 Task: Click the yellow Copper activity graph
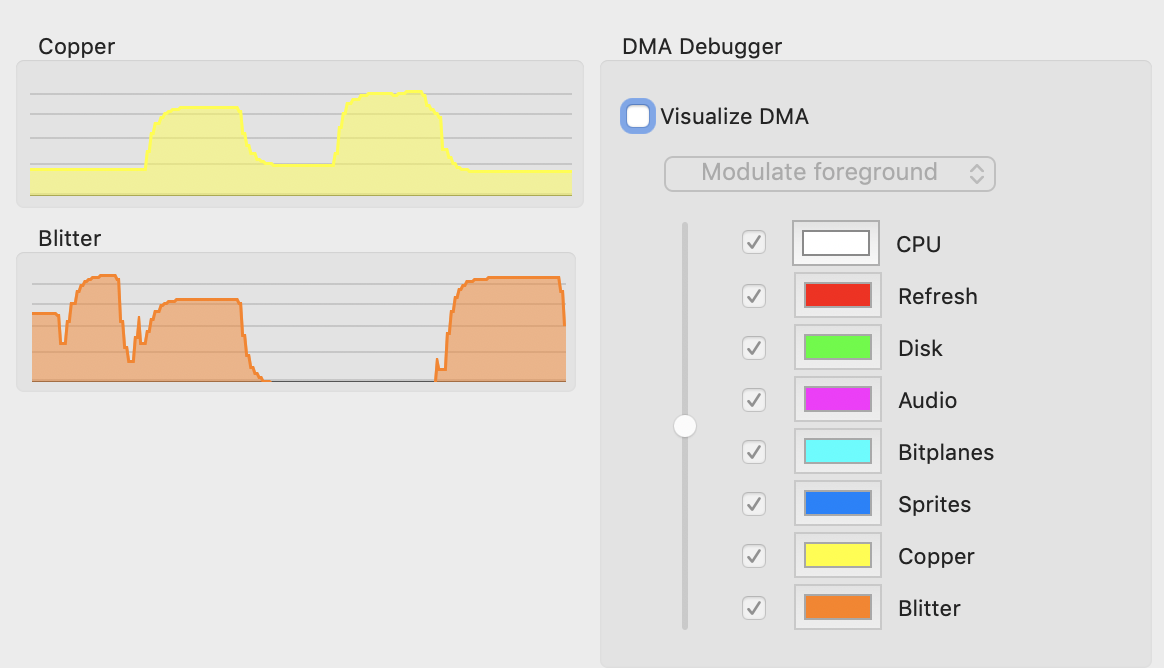point(301,134)
